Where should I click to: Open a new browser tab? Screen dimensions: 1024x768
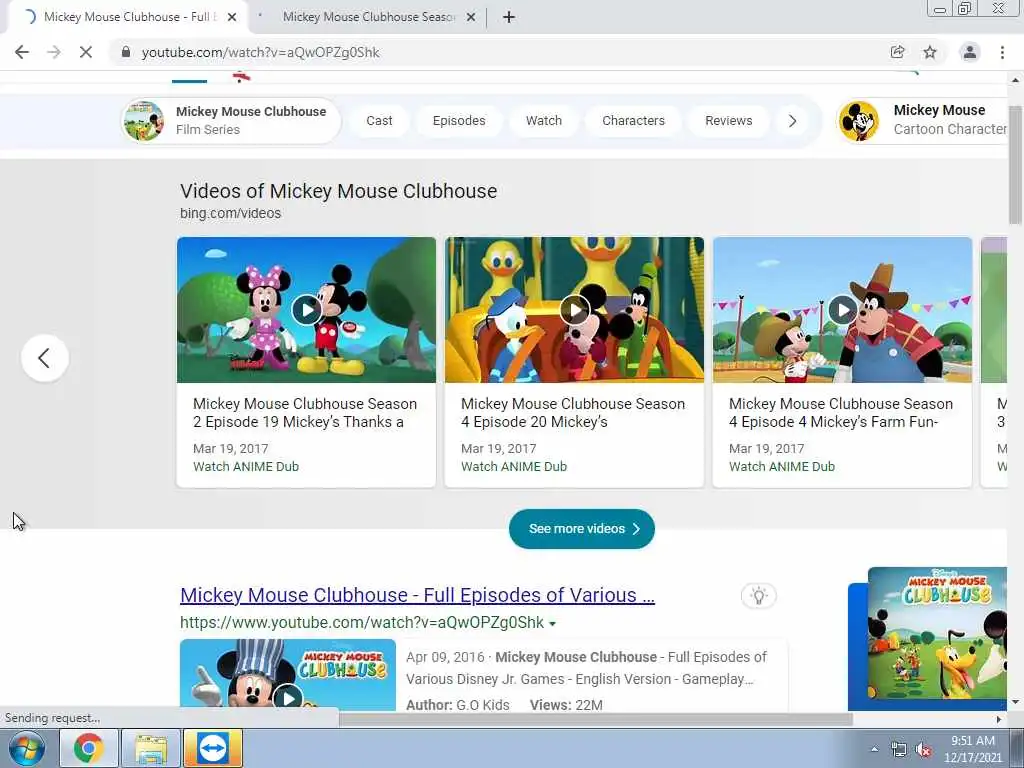coord(509,17)
